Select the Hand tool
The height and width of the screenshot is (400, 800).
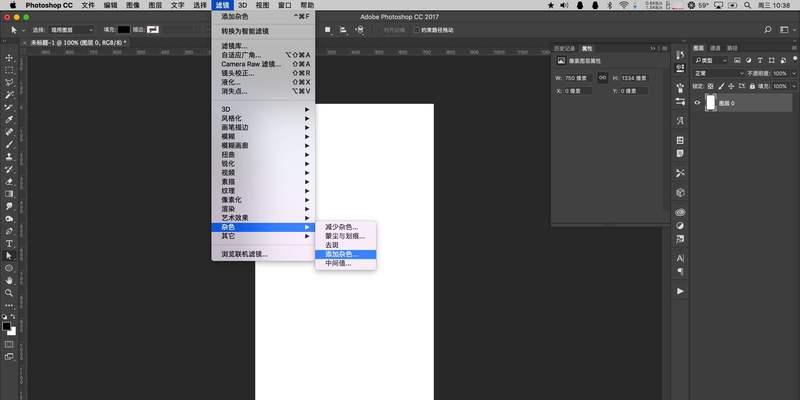(9, 280)
